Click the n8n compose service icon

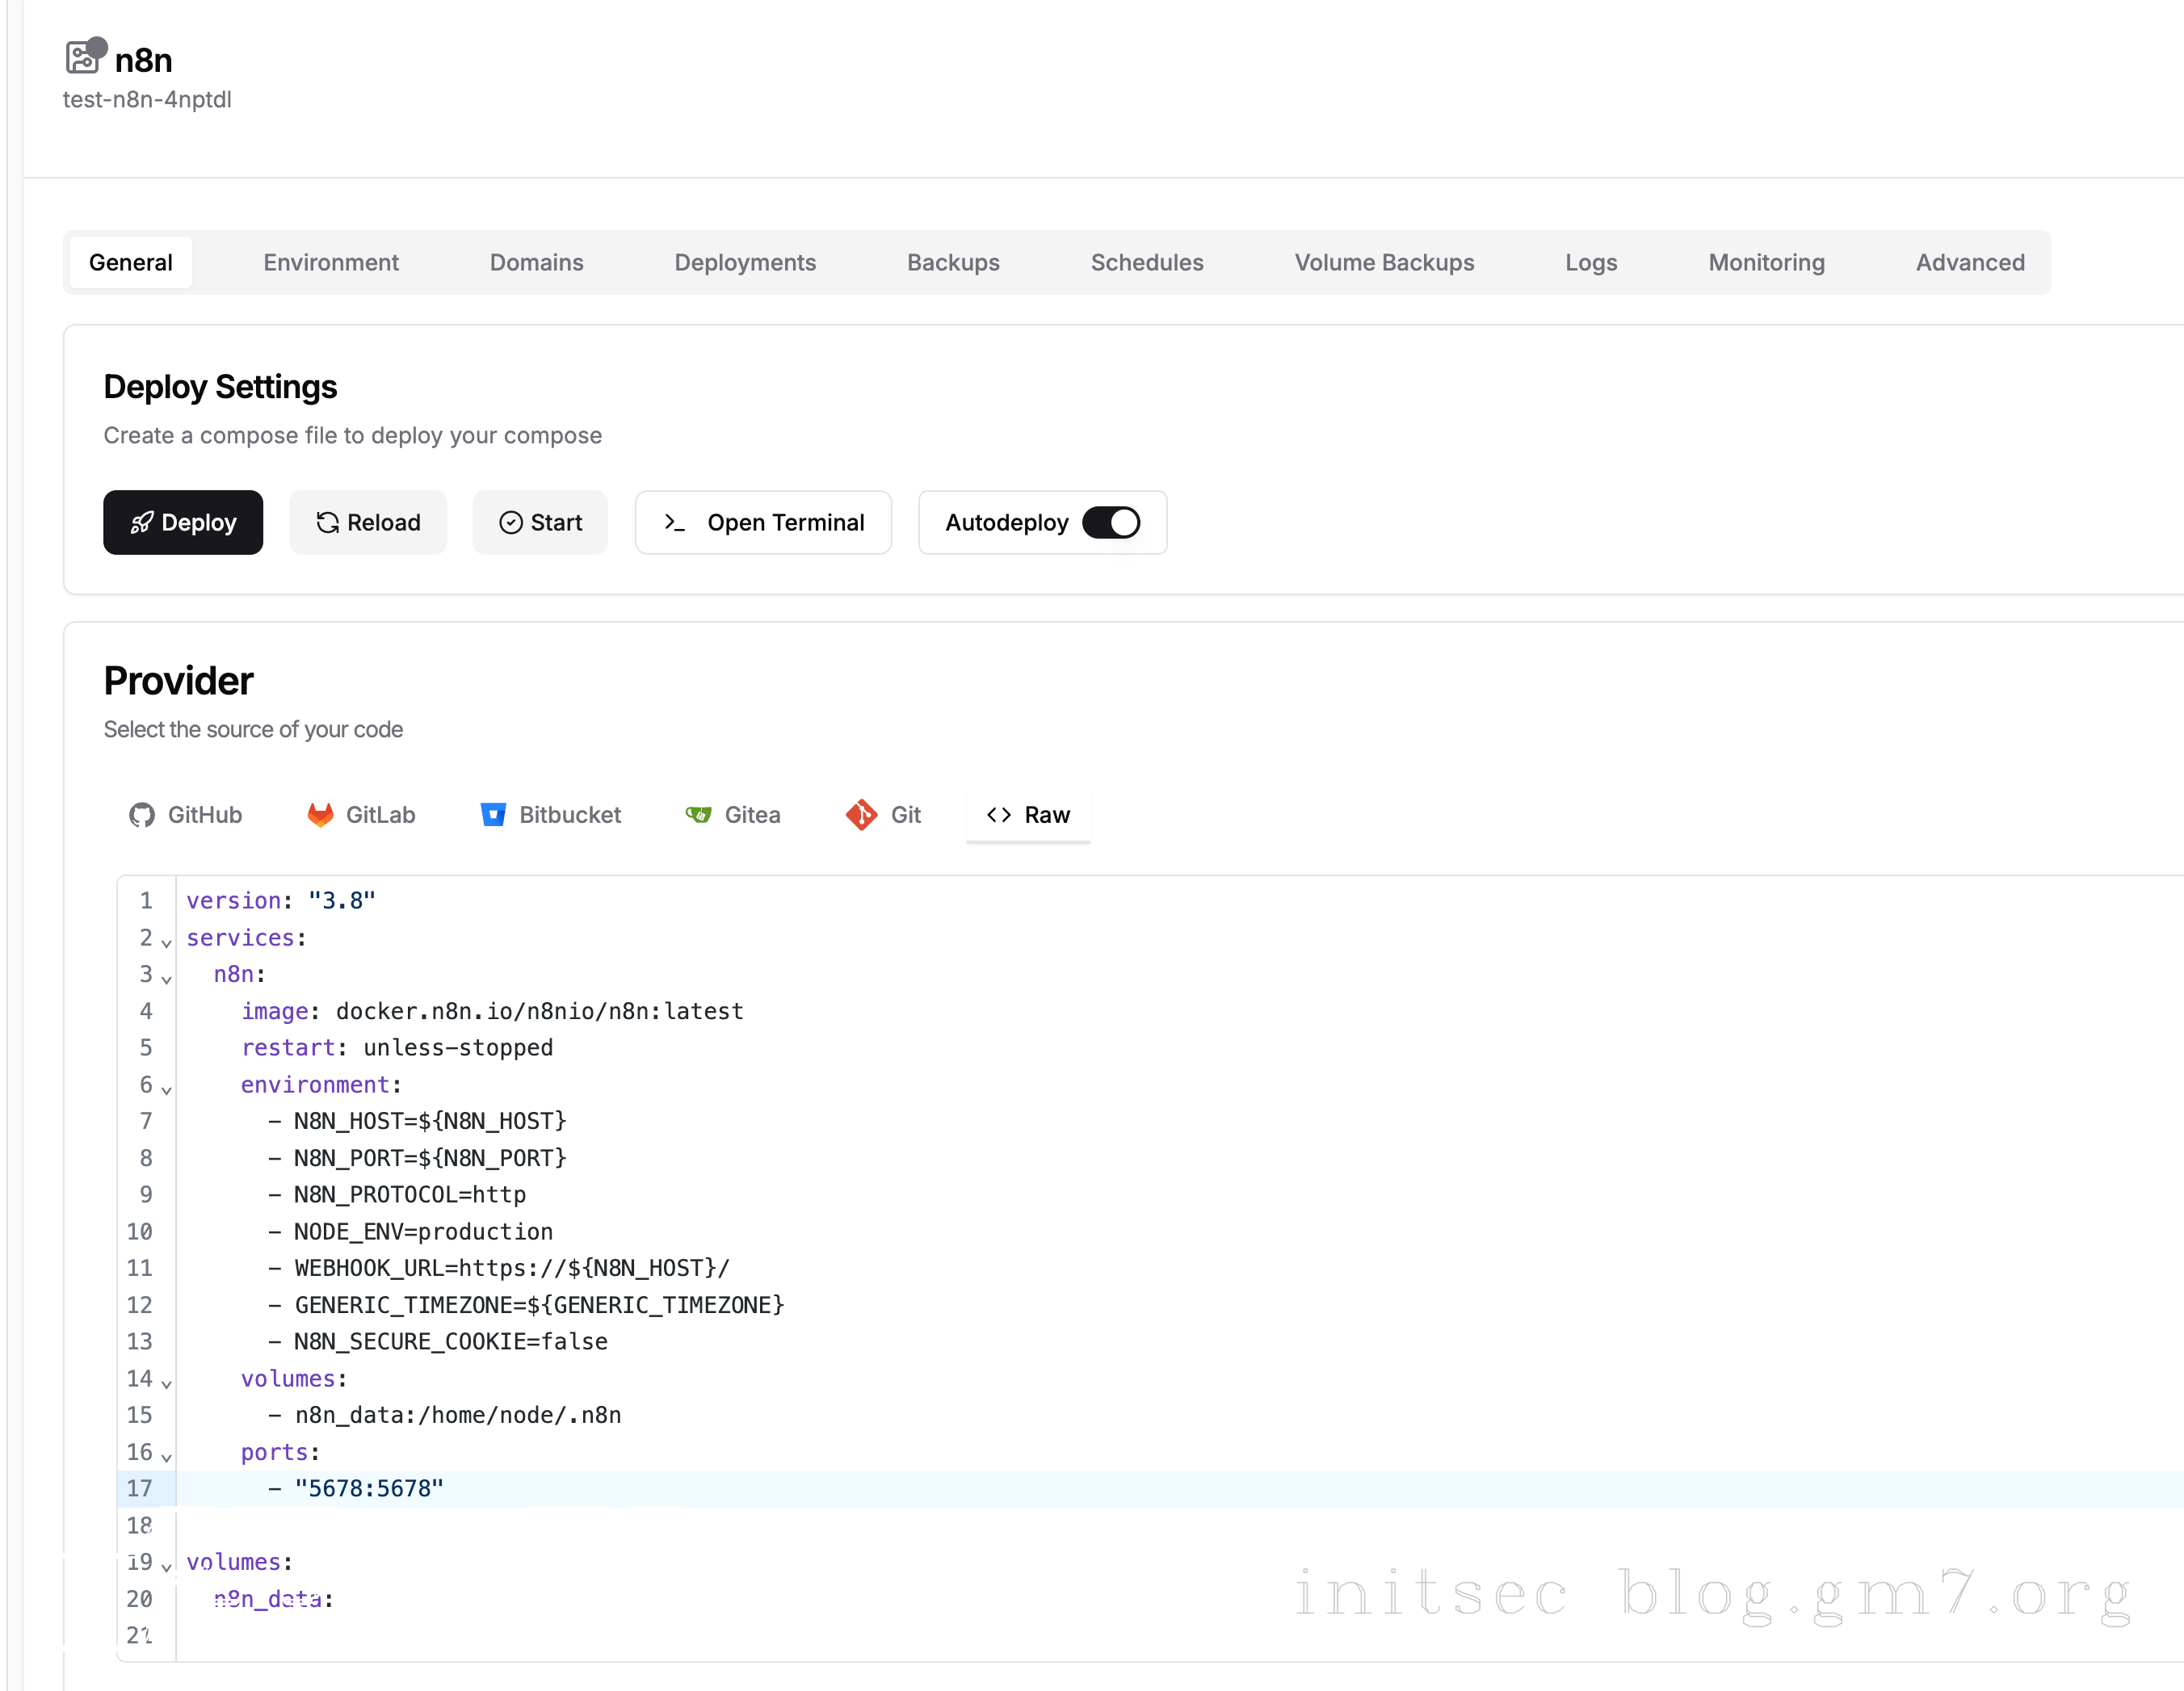tap(83, 58)
